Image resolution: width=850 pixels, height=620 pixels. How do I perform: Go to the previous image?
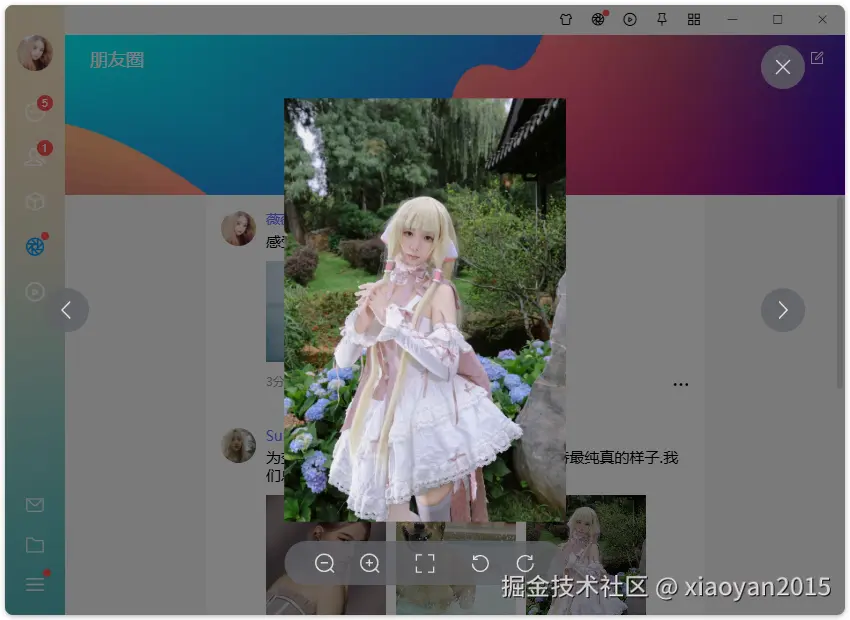click(x=67, y=310)
